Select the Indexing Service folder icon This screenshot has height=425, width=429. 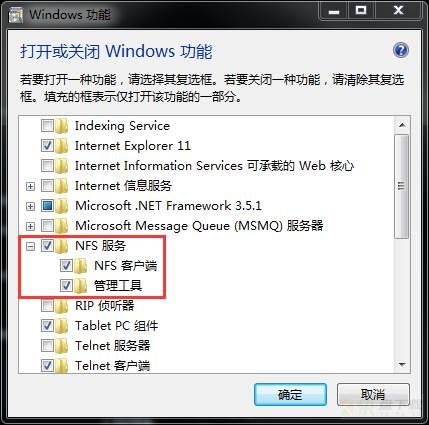point(62,126)
